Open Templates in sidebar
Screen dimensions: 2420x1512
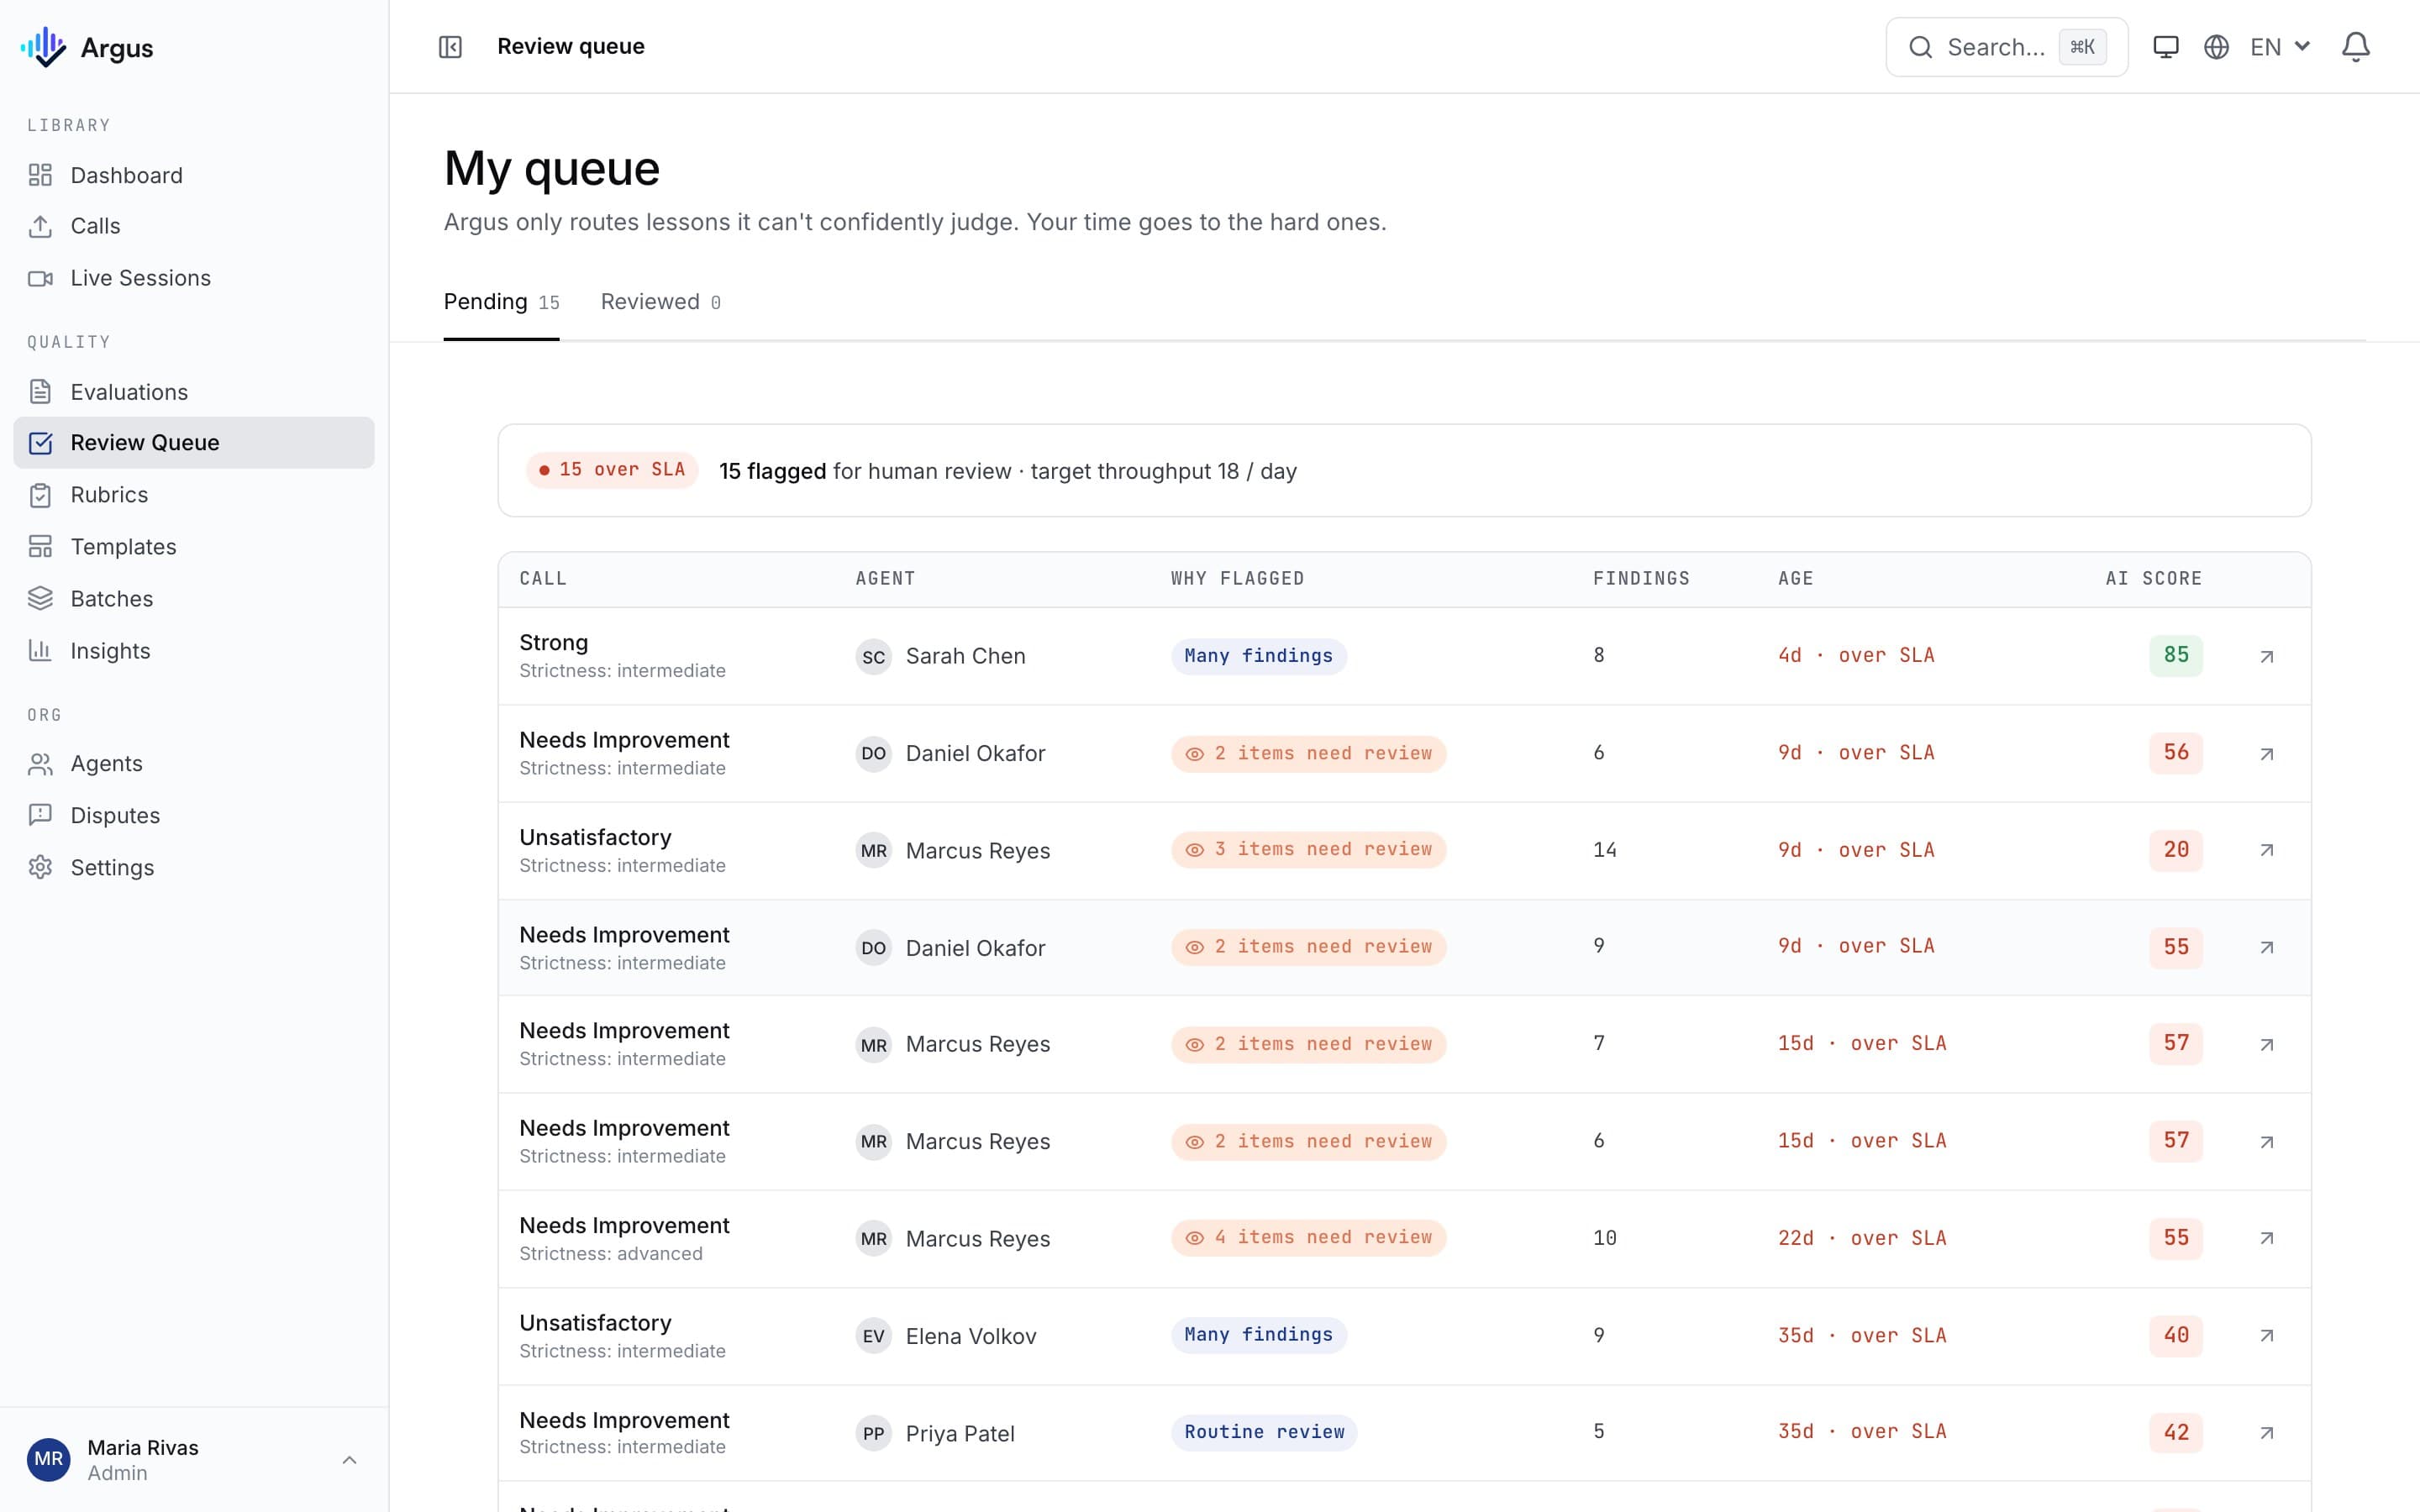pos(194,547)
